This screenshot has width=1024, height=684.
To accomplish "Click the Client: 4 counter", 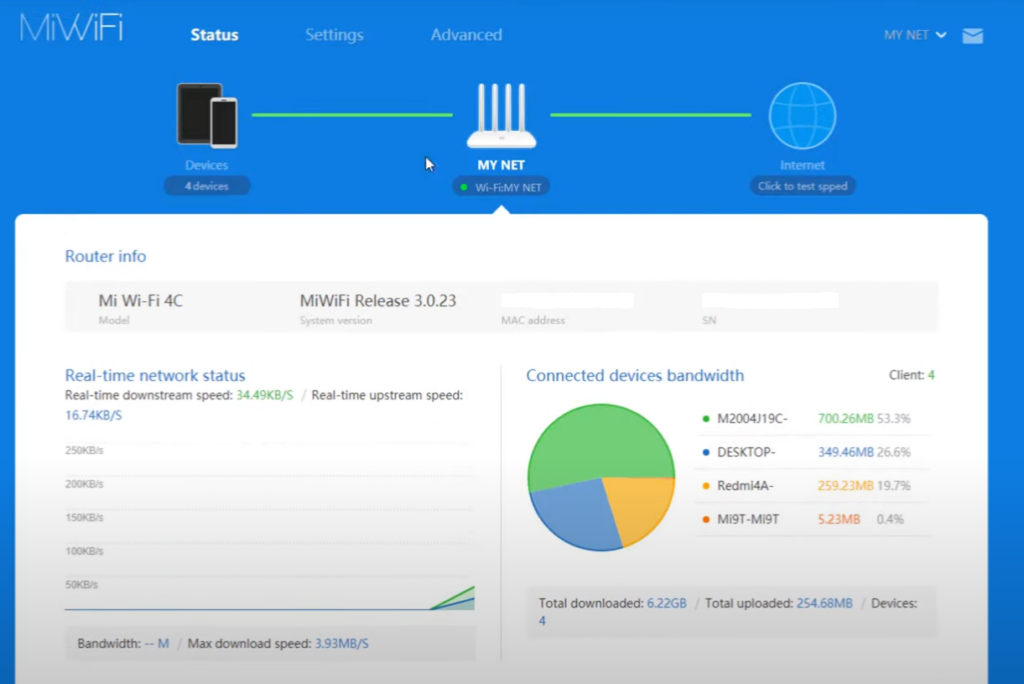I will [x=912, y=375].
